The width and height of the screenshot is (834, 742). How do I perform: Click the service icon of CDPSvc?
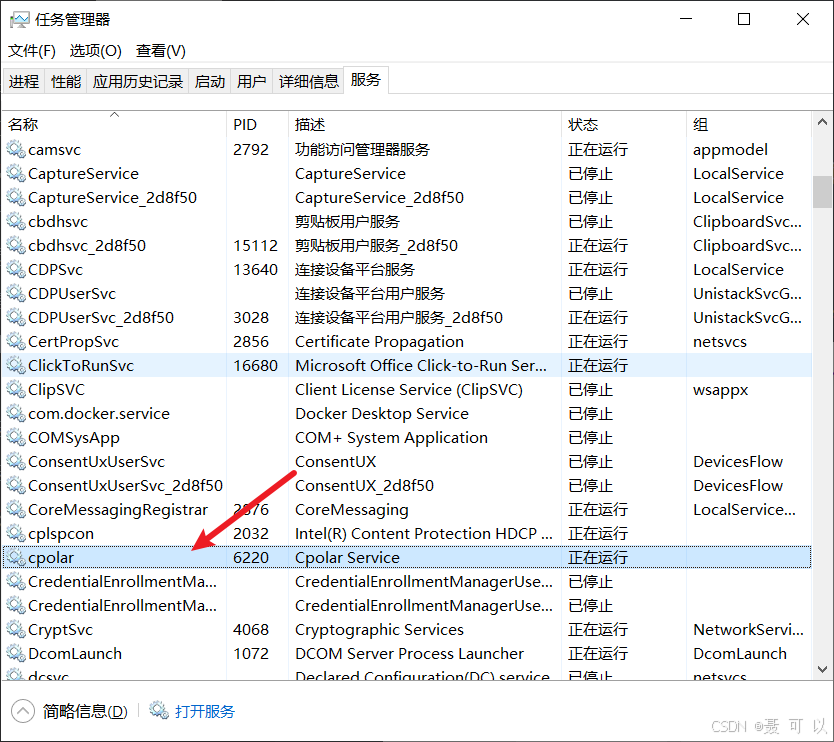[16, 269]
